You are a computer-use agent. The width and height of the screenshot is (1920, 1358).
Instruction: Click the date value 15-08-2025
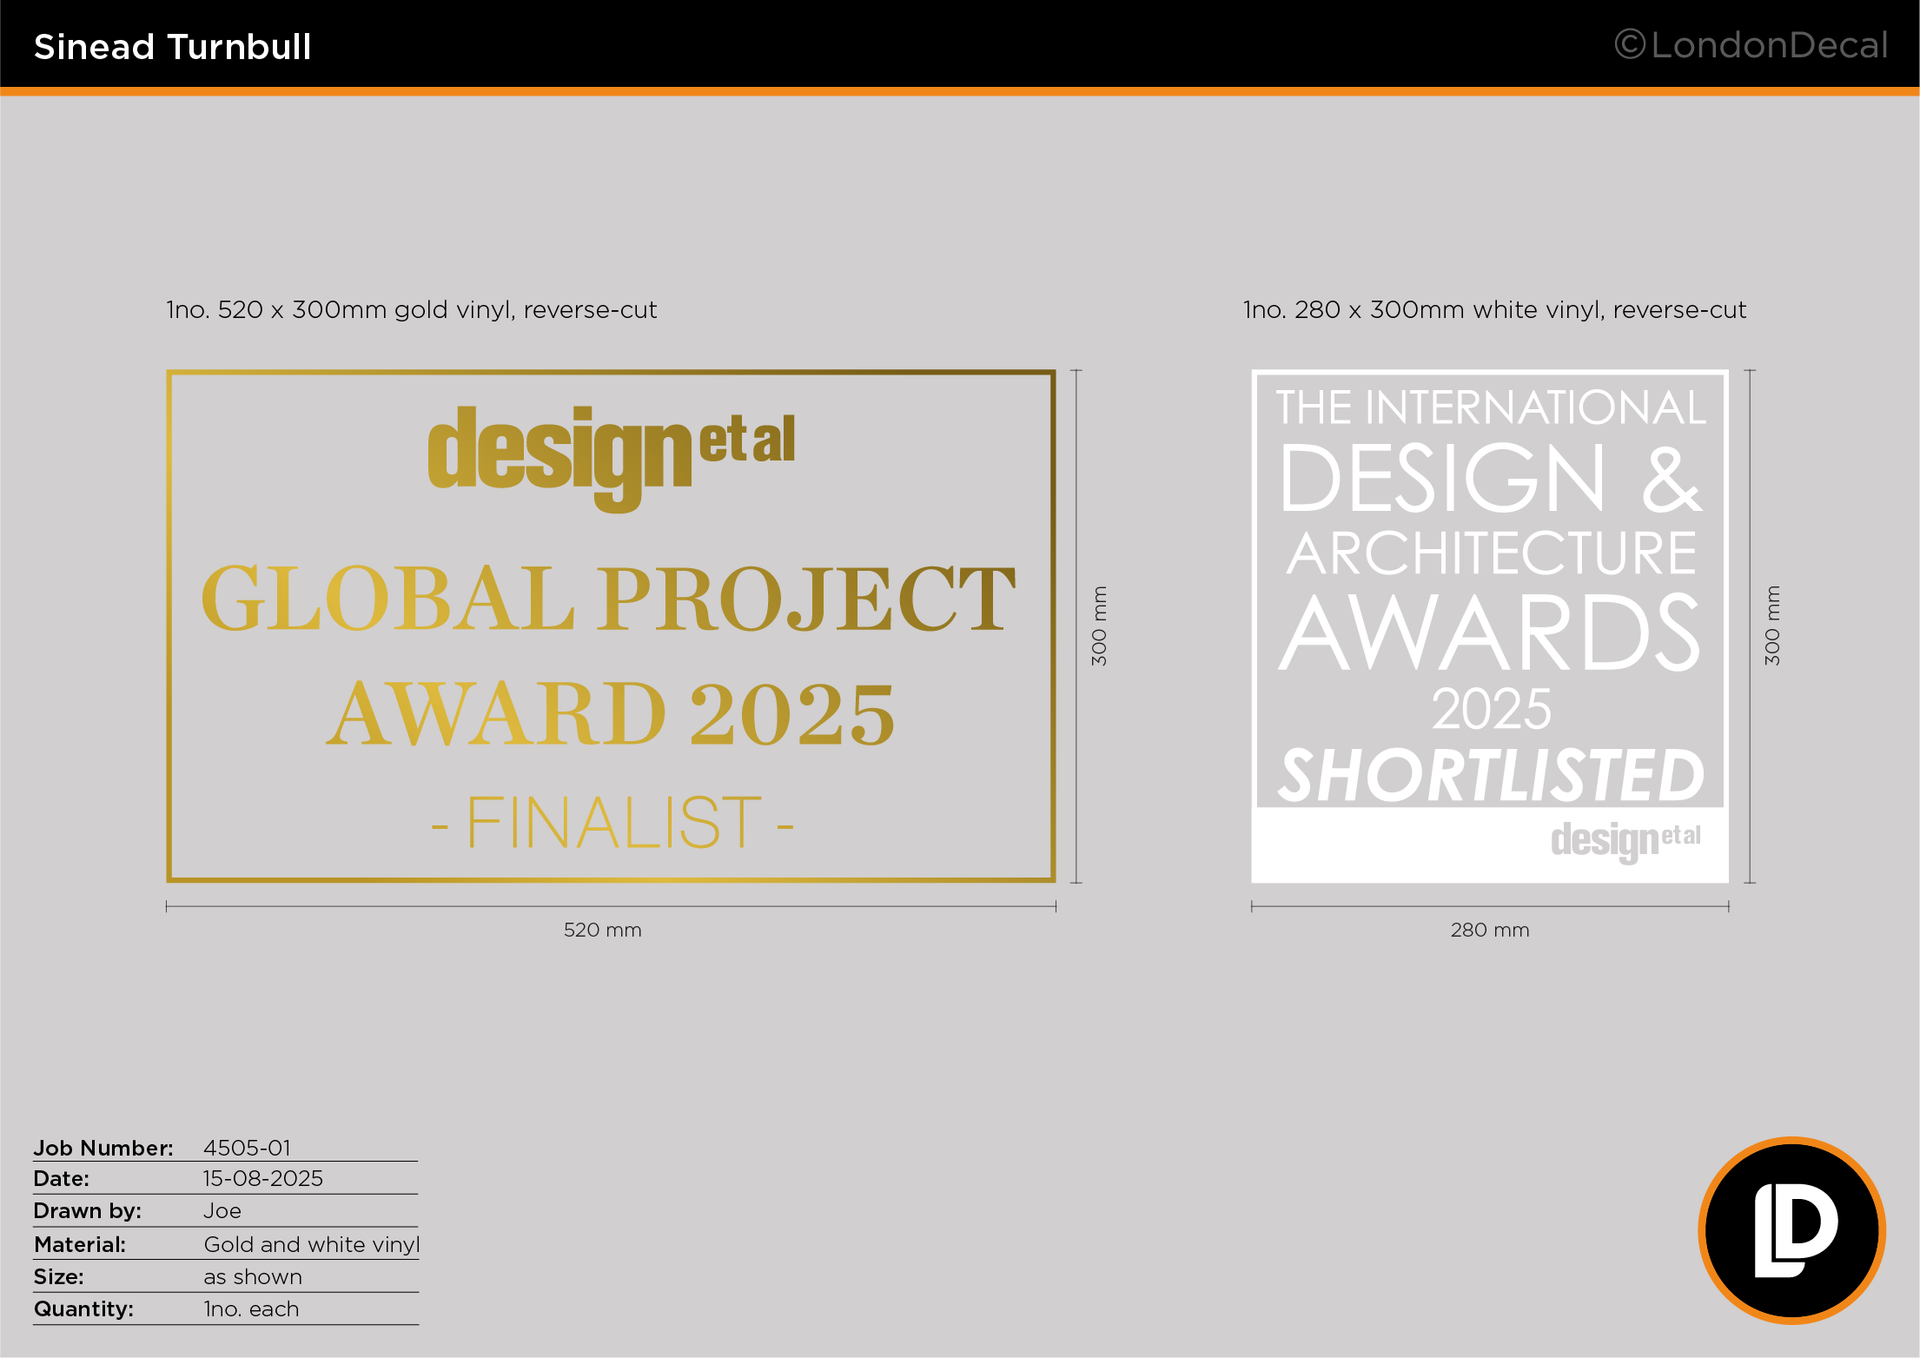pyautogui.click(x=263, y=1178)
